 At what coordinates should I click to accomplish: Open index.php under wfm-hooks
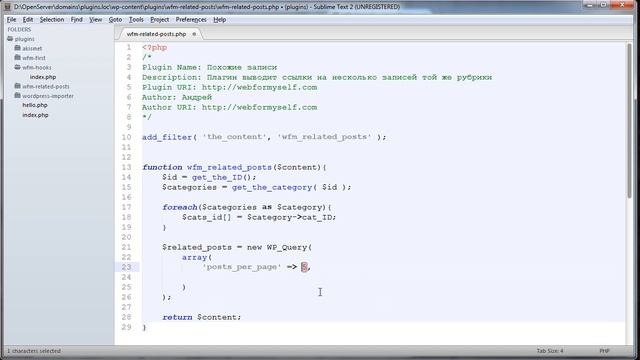(43, 77)
